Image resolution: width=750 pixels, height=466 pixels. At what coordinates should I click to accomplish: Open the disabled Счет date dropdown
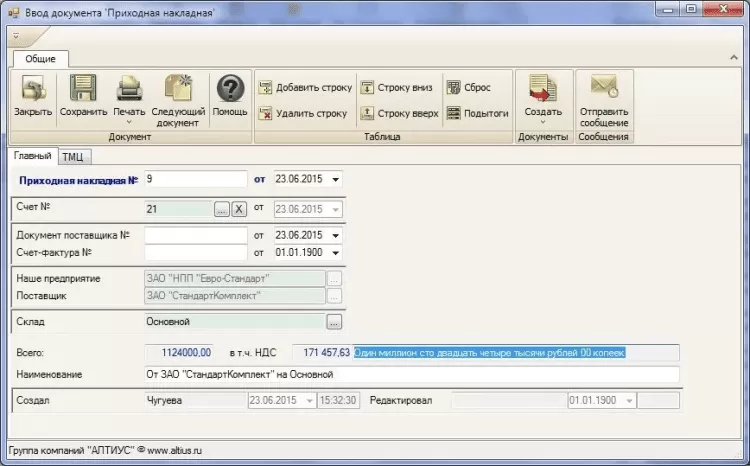click(x=336, y=210)
